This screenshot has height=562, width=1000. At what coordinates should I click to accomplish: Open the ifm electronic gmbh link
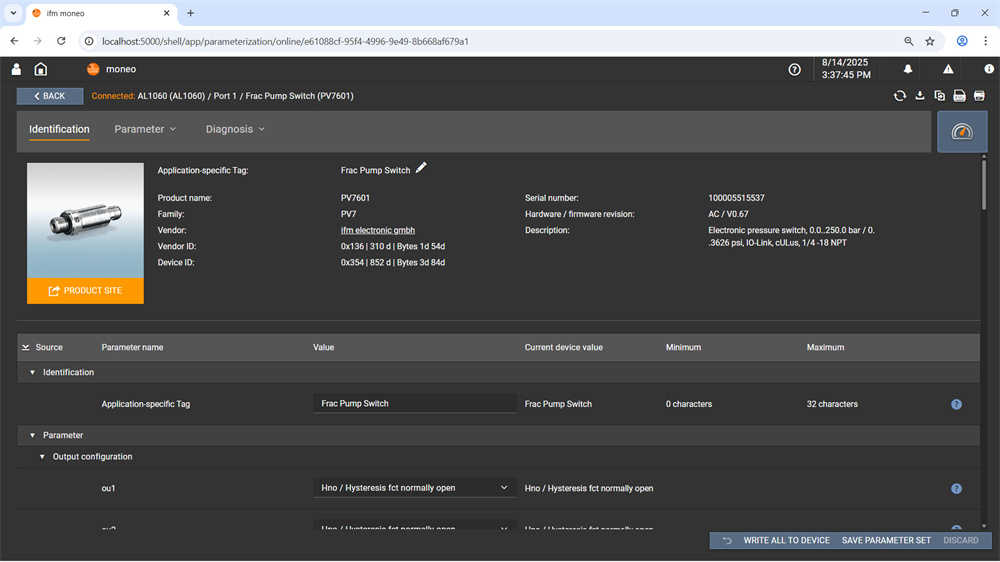tap(378, 230)
